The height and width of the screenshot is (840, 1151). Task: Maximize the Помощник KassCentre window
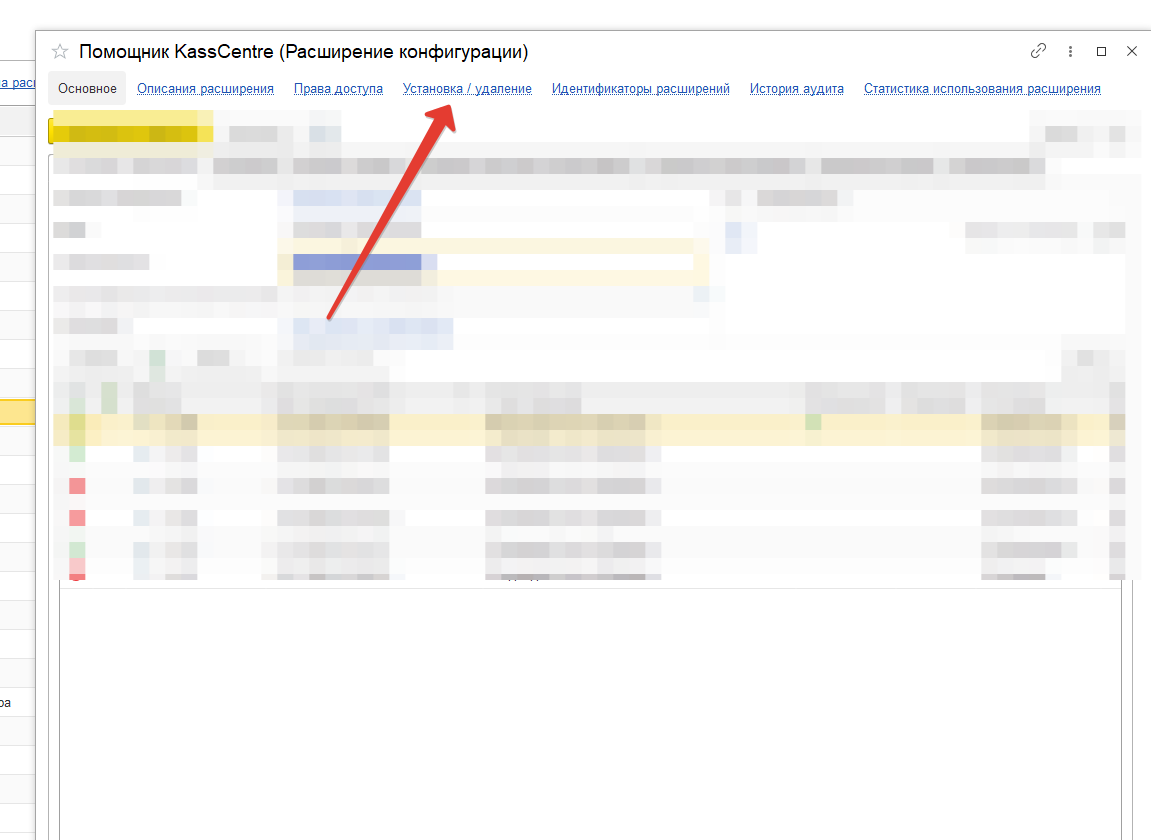point(1101,51)
